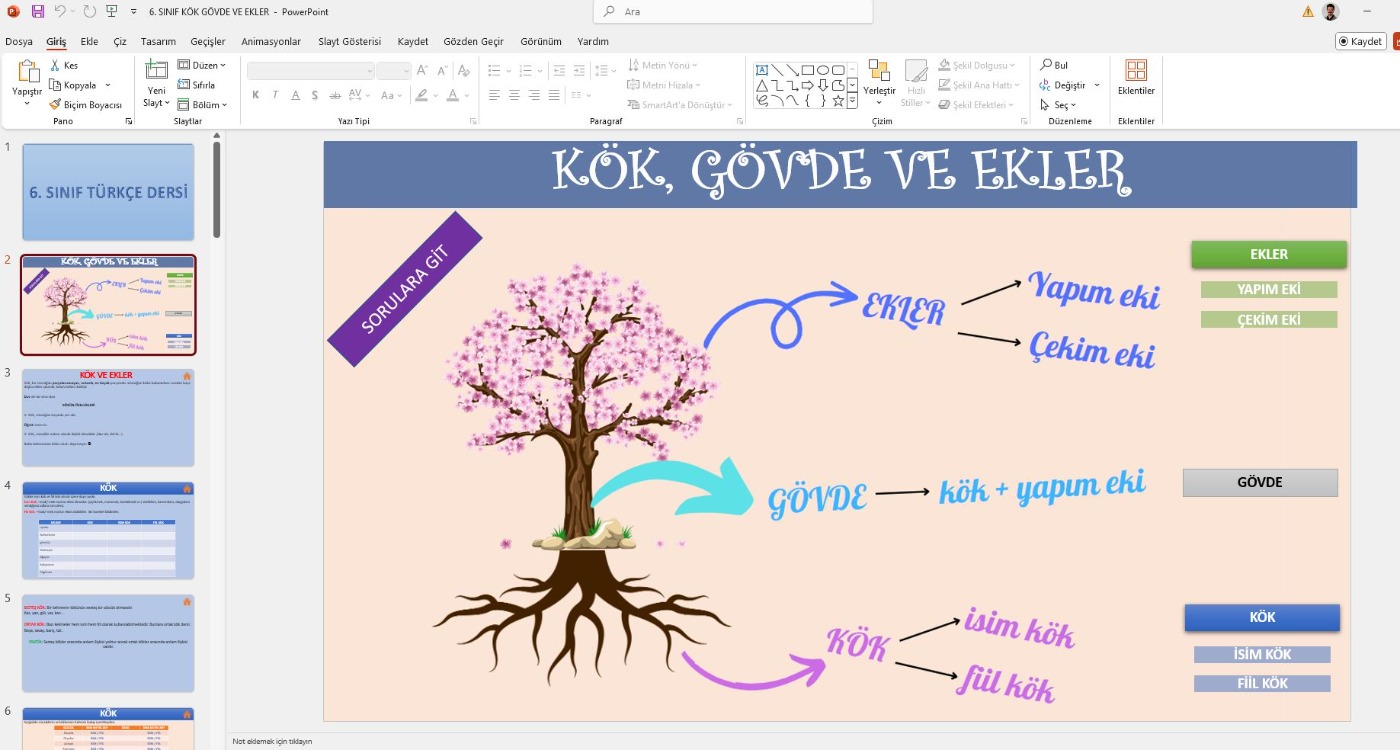1400x750 pixels.
Task: Undo the last action
Action: 60,11
